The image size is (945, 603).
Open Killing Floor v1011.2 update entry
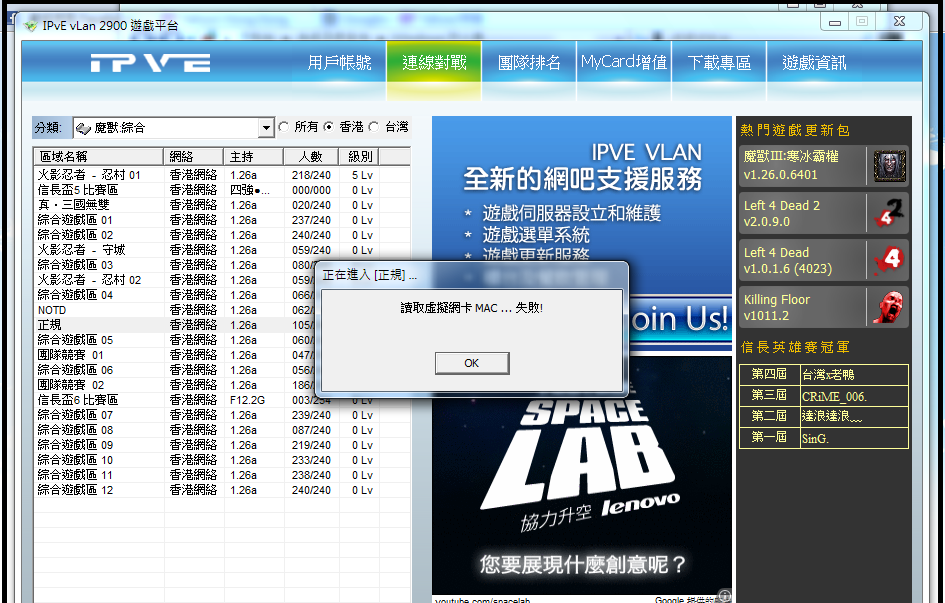[x=823, y=307]
